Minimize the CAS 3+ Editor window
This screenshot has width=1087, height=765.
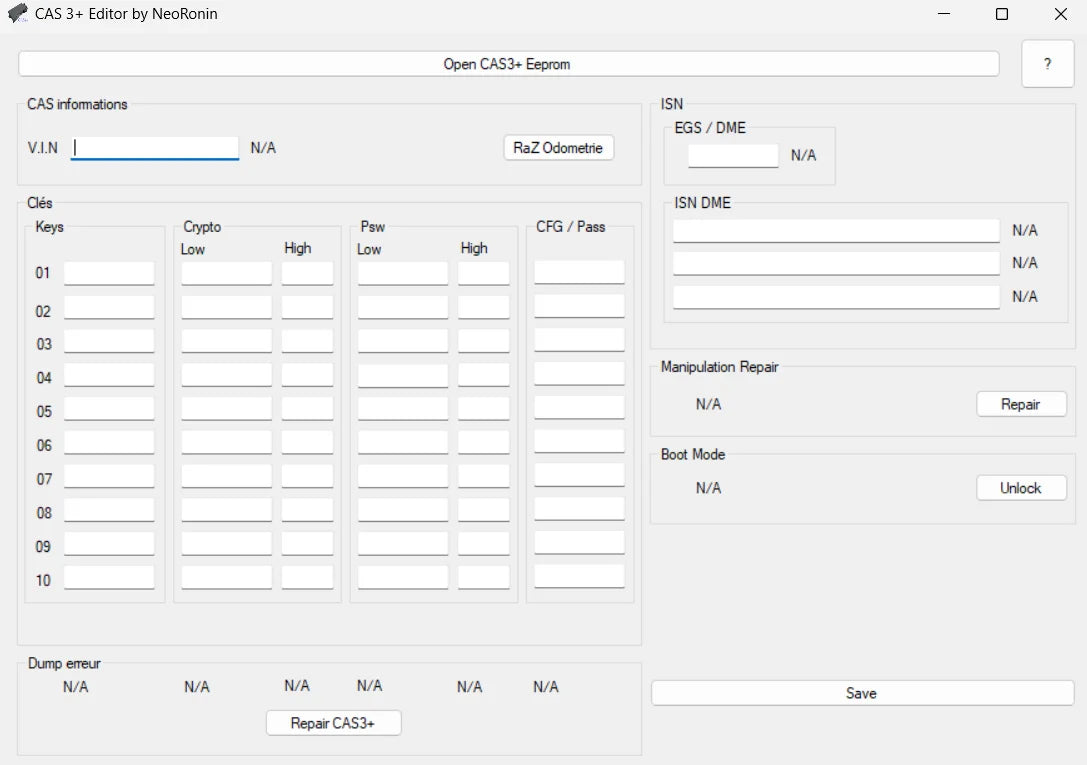coord(943,14)
